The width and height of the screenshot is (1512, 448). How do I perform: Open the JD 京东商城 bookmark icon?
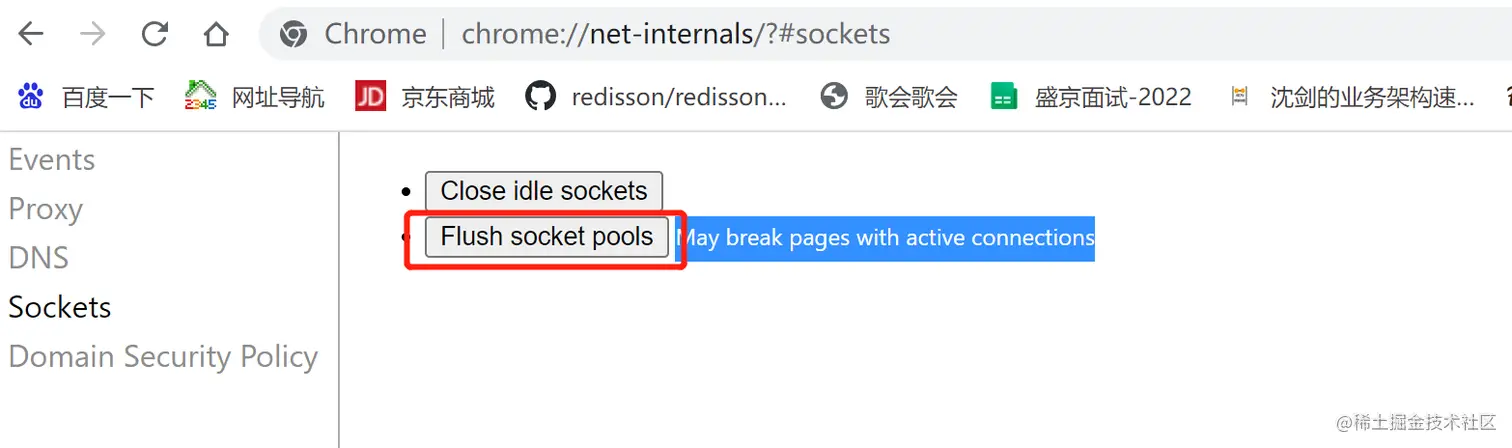pos(370,96)
